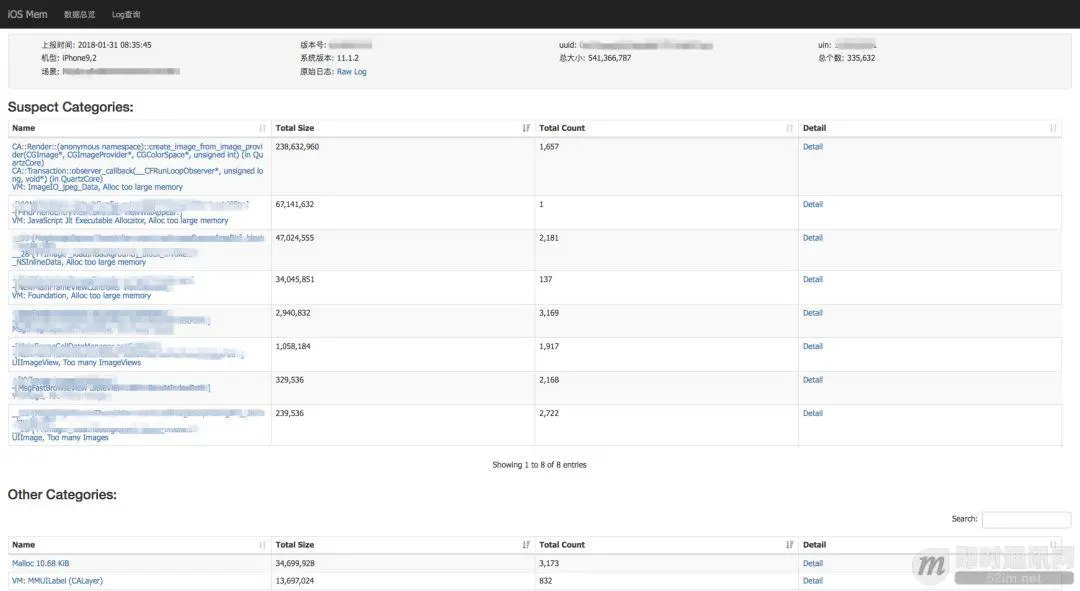
Task: Open Detail for the 238,632,960 row
Action: click(x=813, y=147)
